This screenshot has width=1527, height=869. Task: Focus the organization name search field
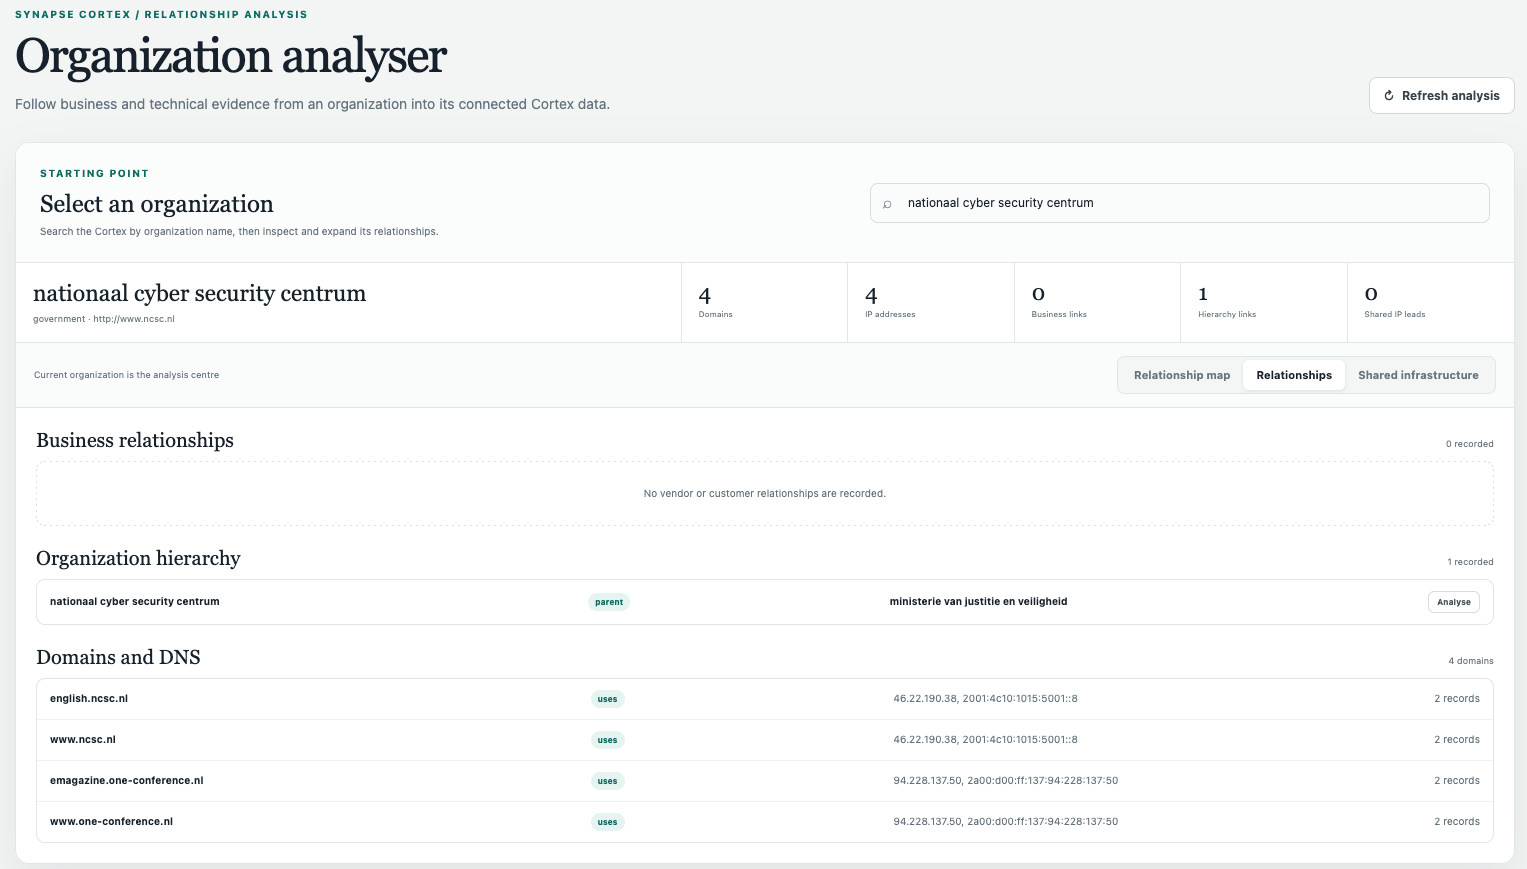(1179, 203)
